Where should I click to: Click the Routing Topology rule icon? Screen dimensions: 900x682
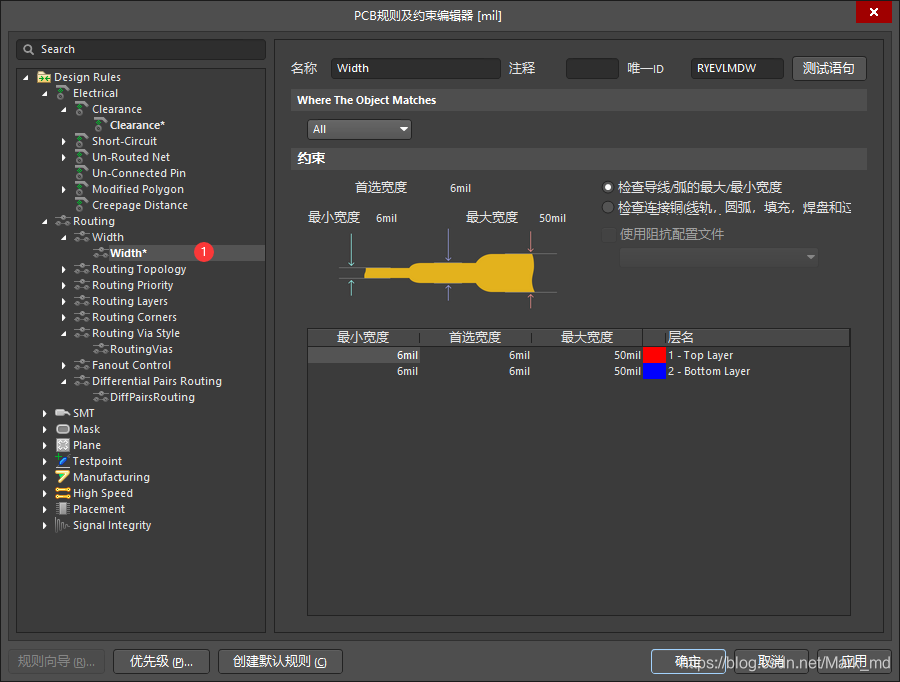coord(81,269)
